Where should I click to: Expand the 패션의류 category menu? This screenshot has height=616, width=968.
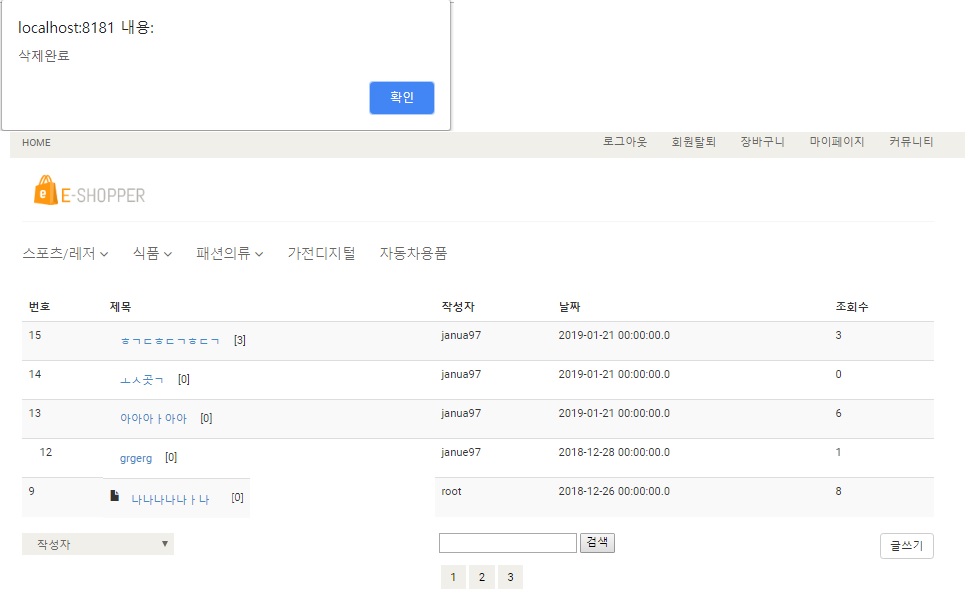point(230,253)
